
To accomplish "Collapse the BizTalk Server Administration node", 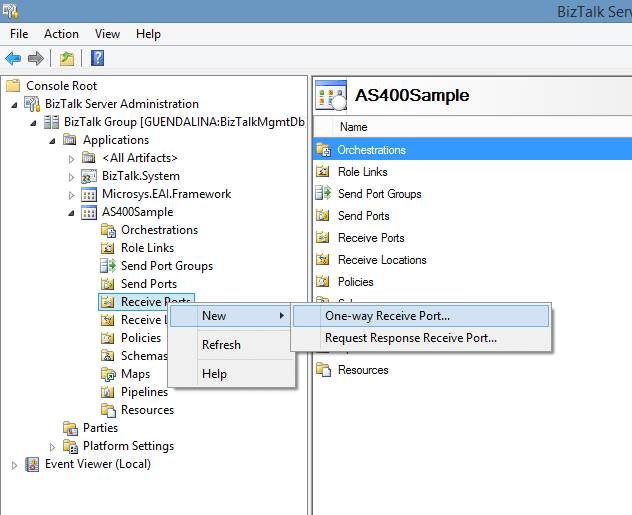I will 15,105.
